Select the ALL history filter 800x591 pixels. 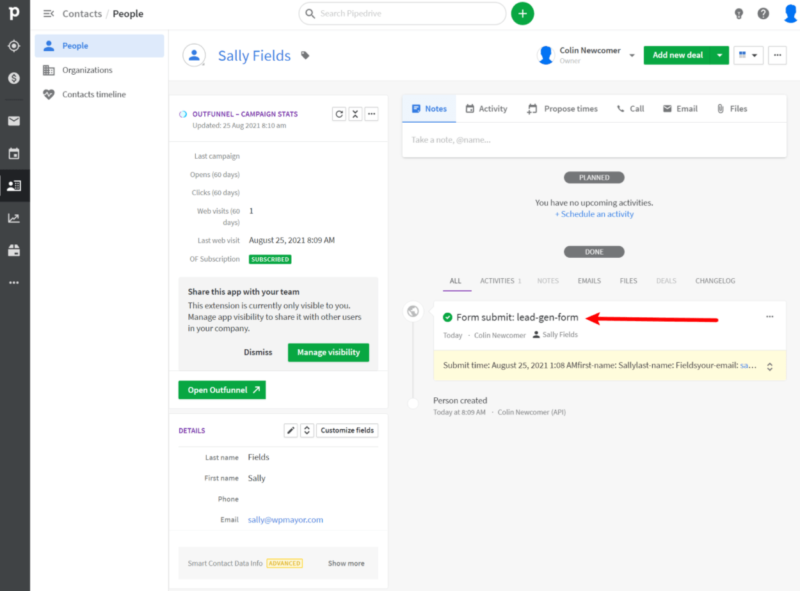coord(455,281)
